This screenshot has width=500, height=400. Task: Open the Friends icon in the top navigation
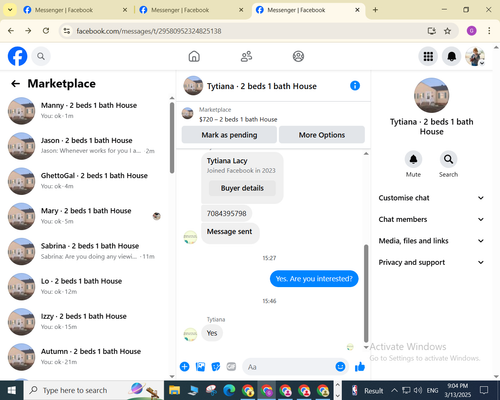(246, 56)
